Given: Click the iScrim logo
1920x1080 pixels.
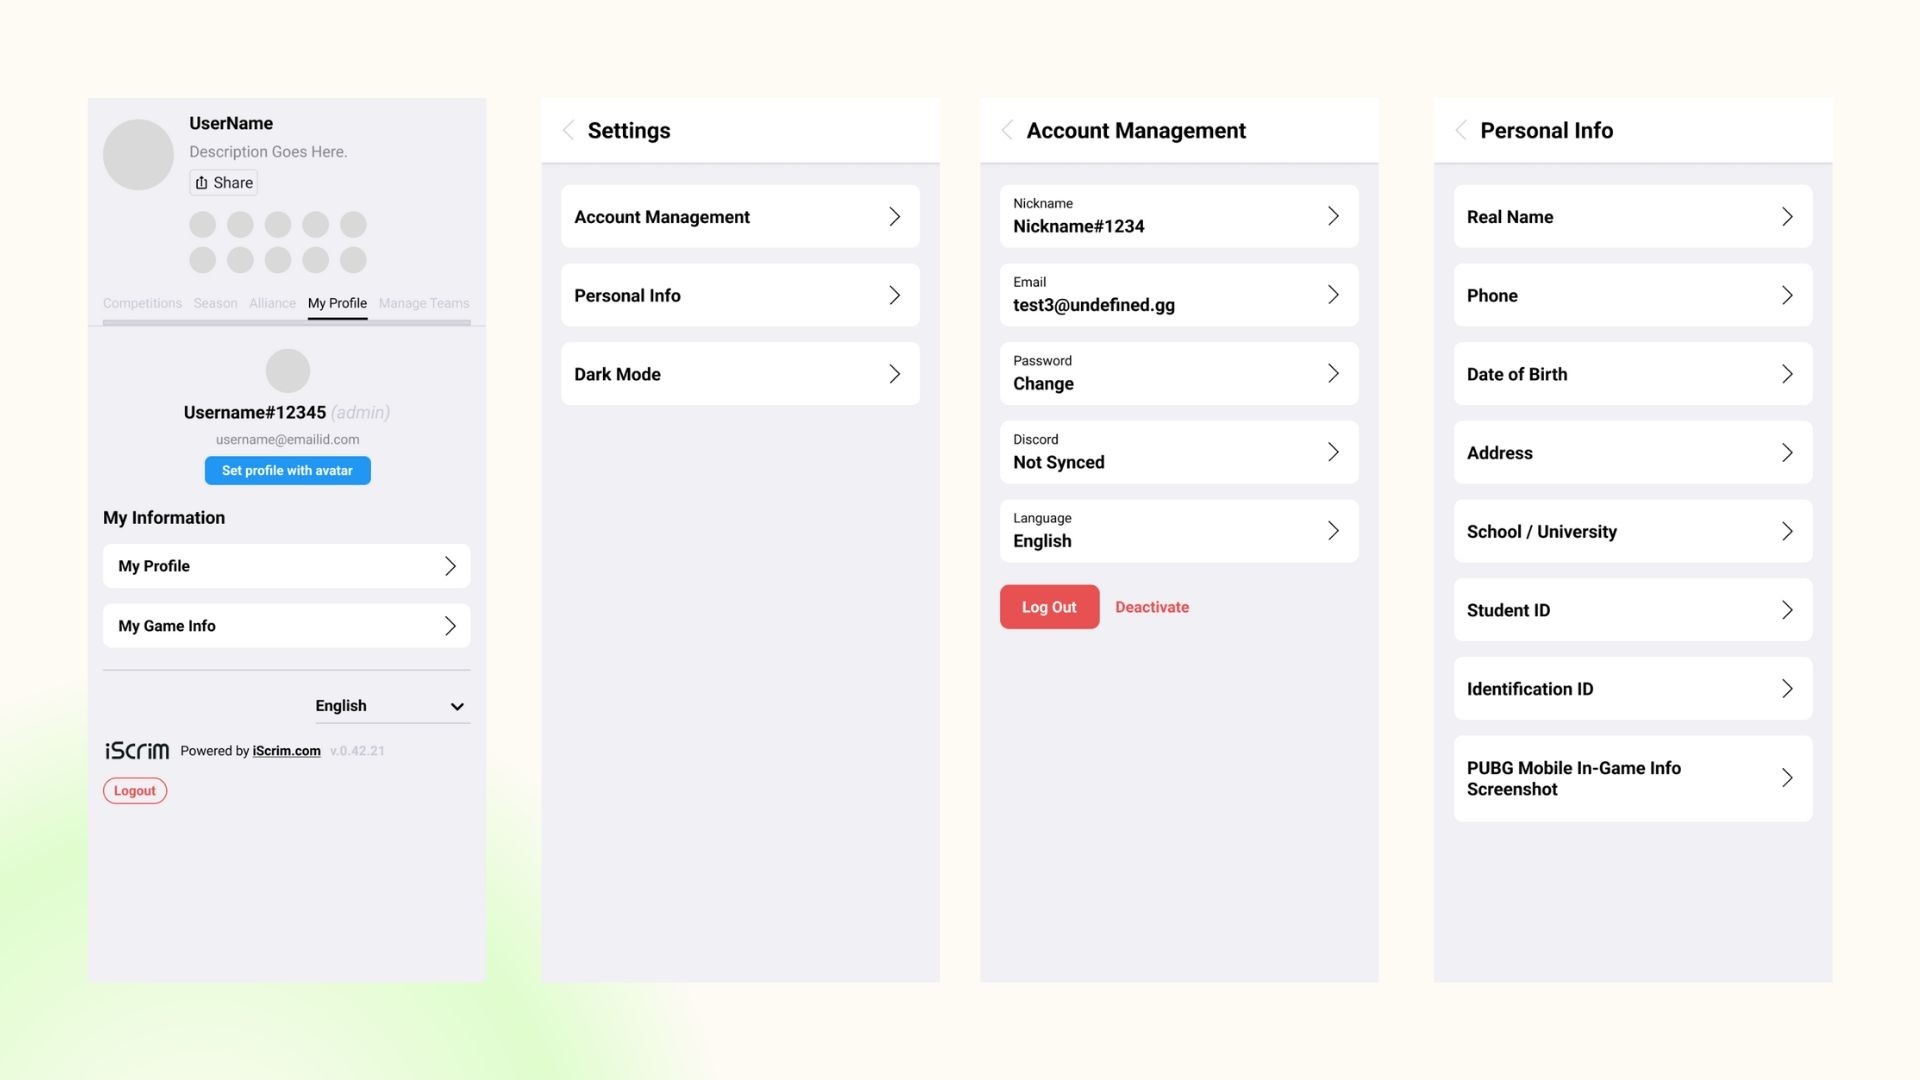Looking at the screenshot, I should 137,751.
